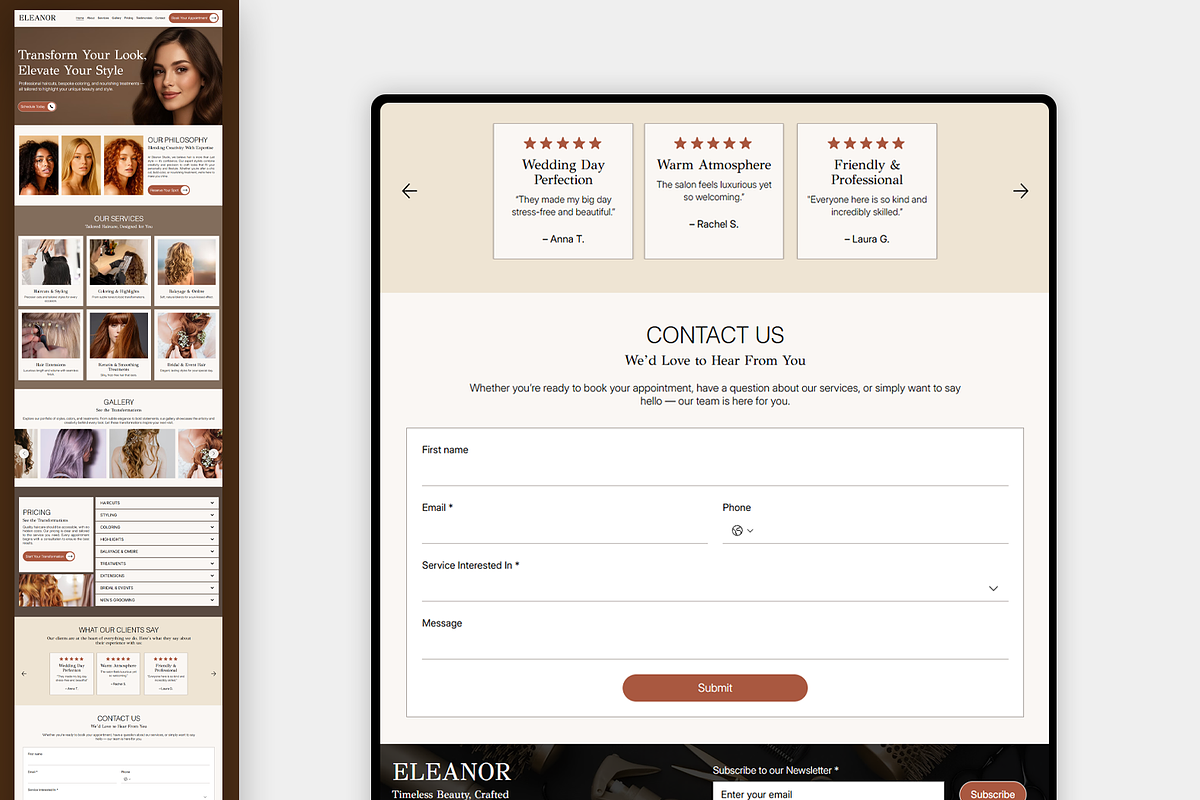Click the Schedule Today hero button
Viewport: 1200px width, 800px height.
coord(37,106)
